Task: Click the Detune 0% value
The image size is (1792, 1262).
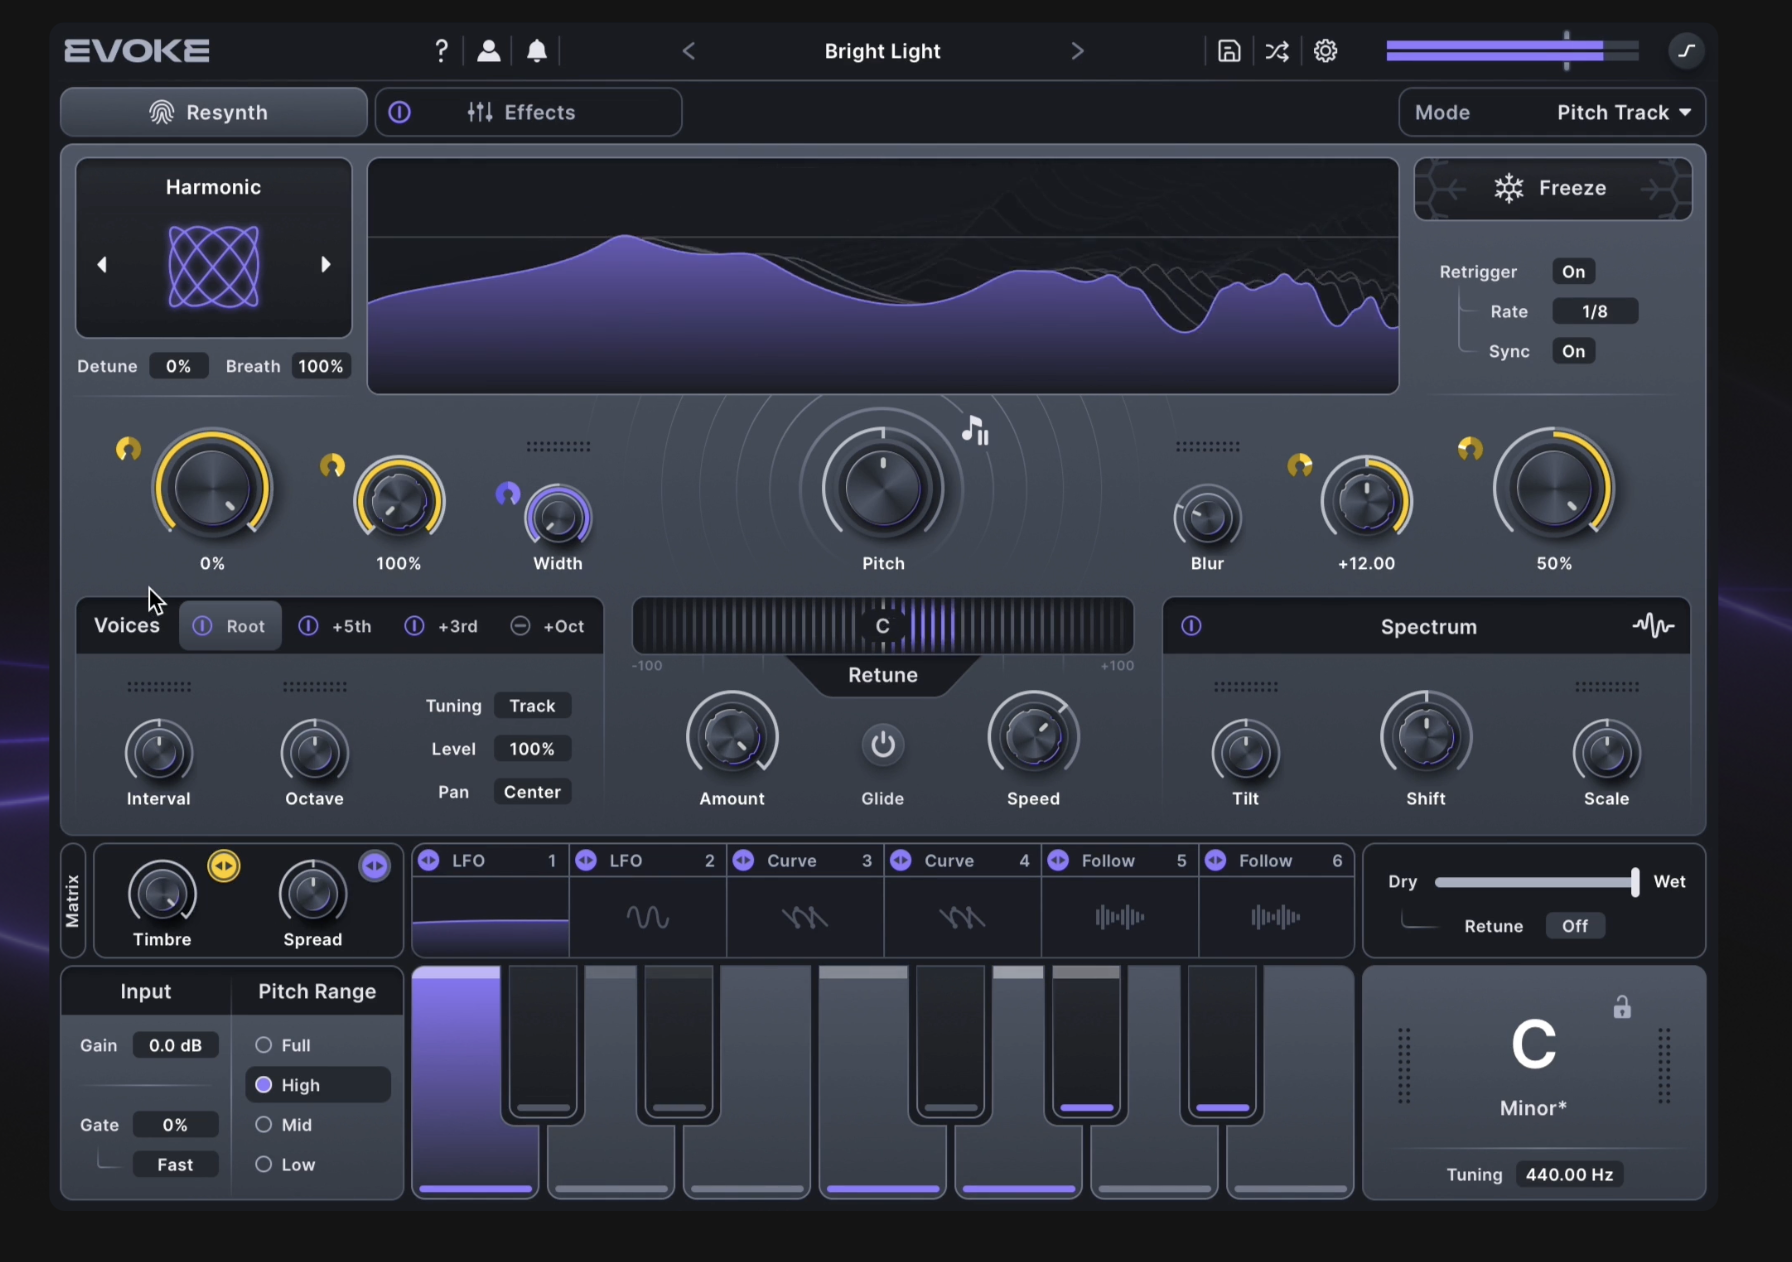Action: (178, 366)
